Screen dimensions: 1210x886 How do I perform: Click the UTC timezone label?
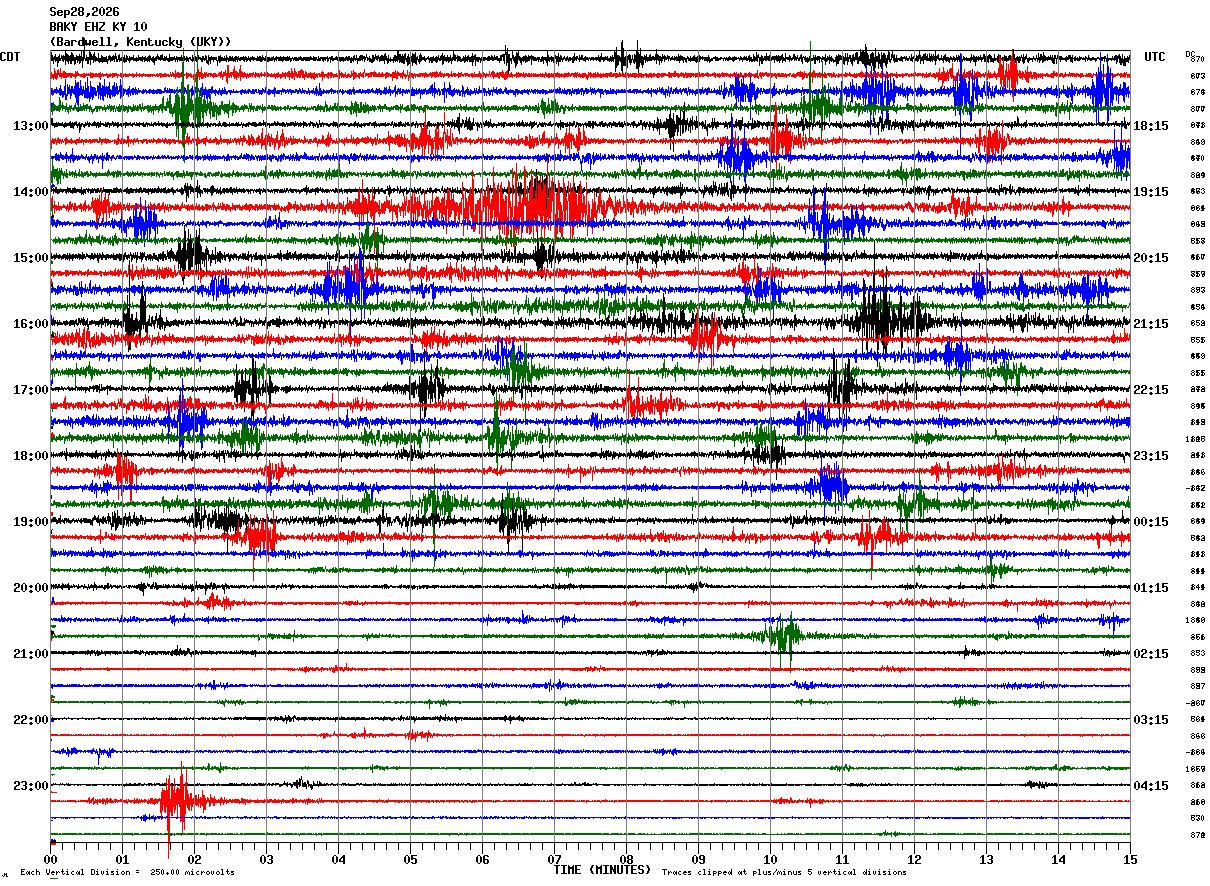1155,57
